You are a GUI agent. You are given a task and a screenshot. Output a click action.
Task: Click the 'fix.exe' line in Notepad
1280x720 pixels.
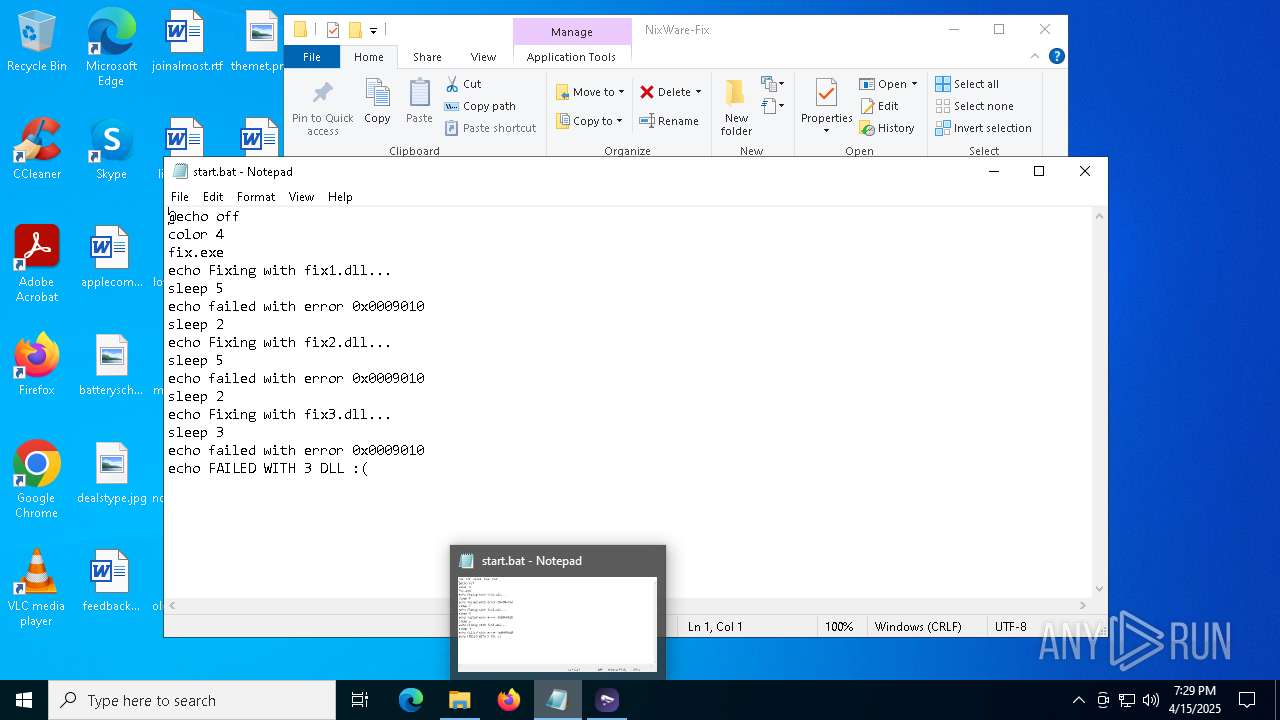point(196,252)
